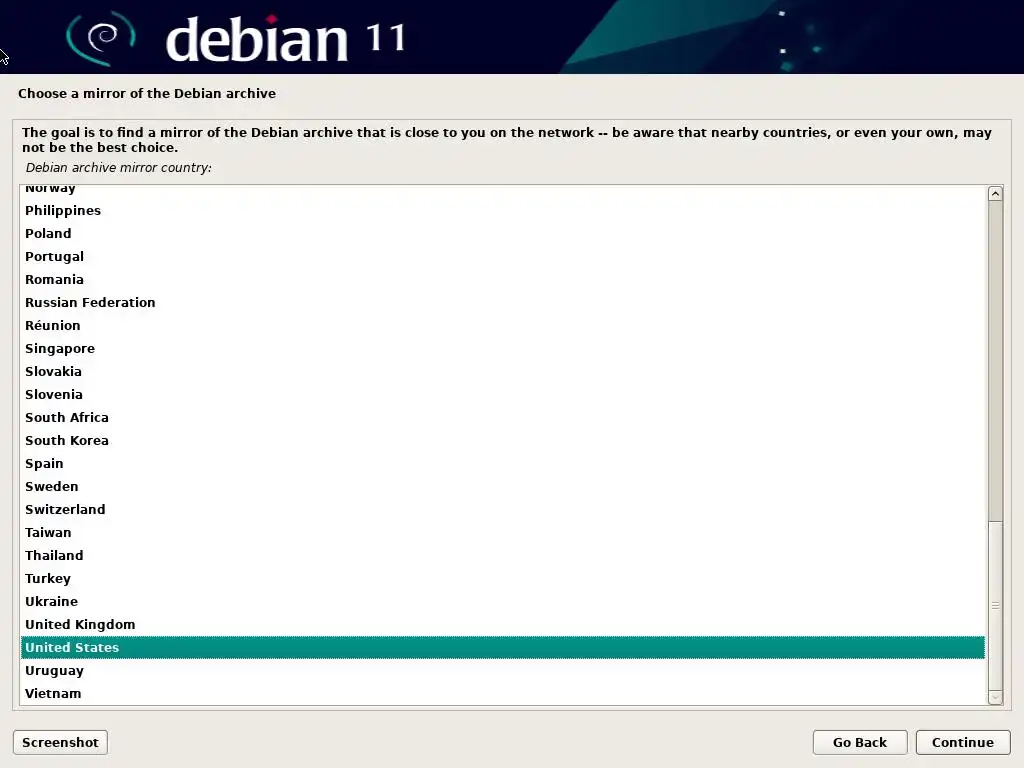The height and width of the screenshot is (768, 1024).
Task: Select Switzerland as mirror country
Action: coord(502,509)
